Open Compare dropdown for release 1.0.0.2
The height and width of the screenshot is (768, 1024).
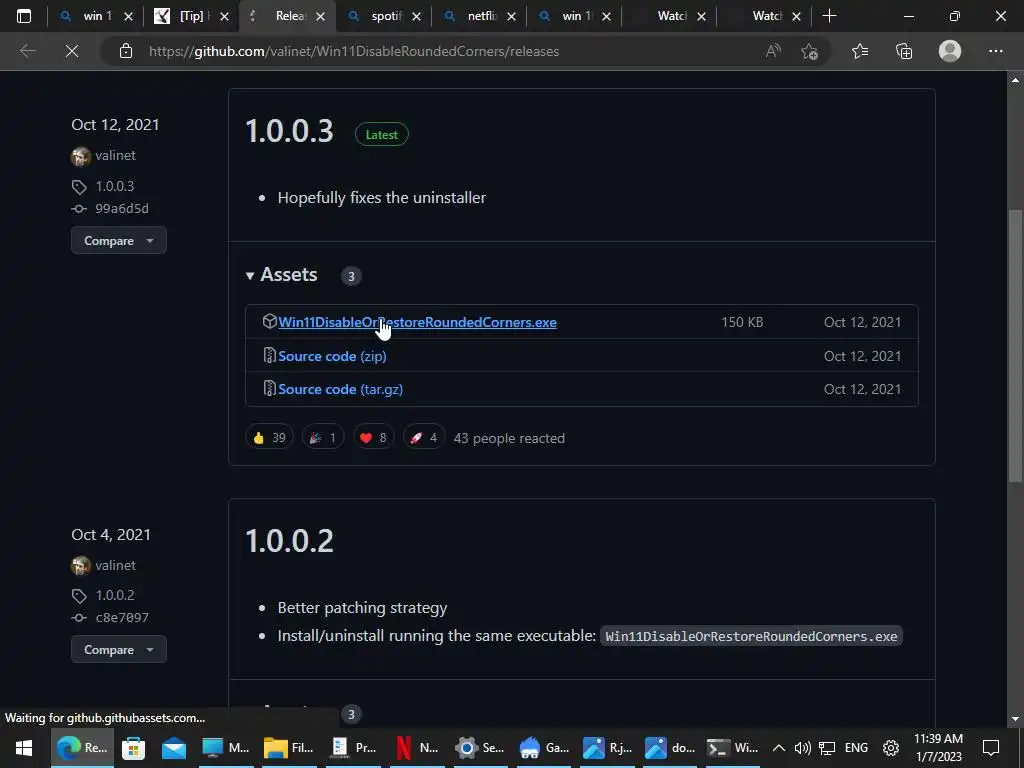click(x=119, y=650)
